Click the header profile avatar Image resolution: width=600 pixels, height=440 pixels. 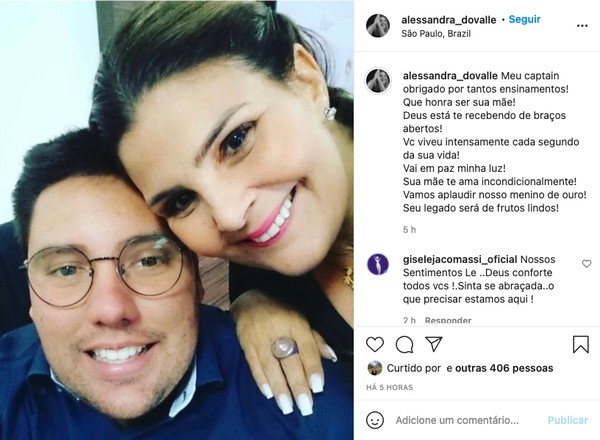click(378, 26)
